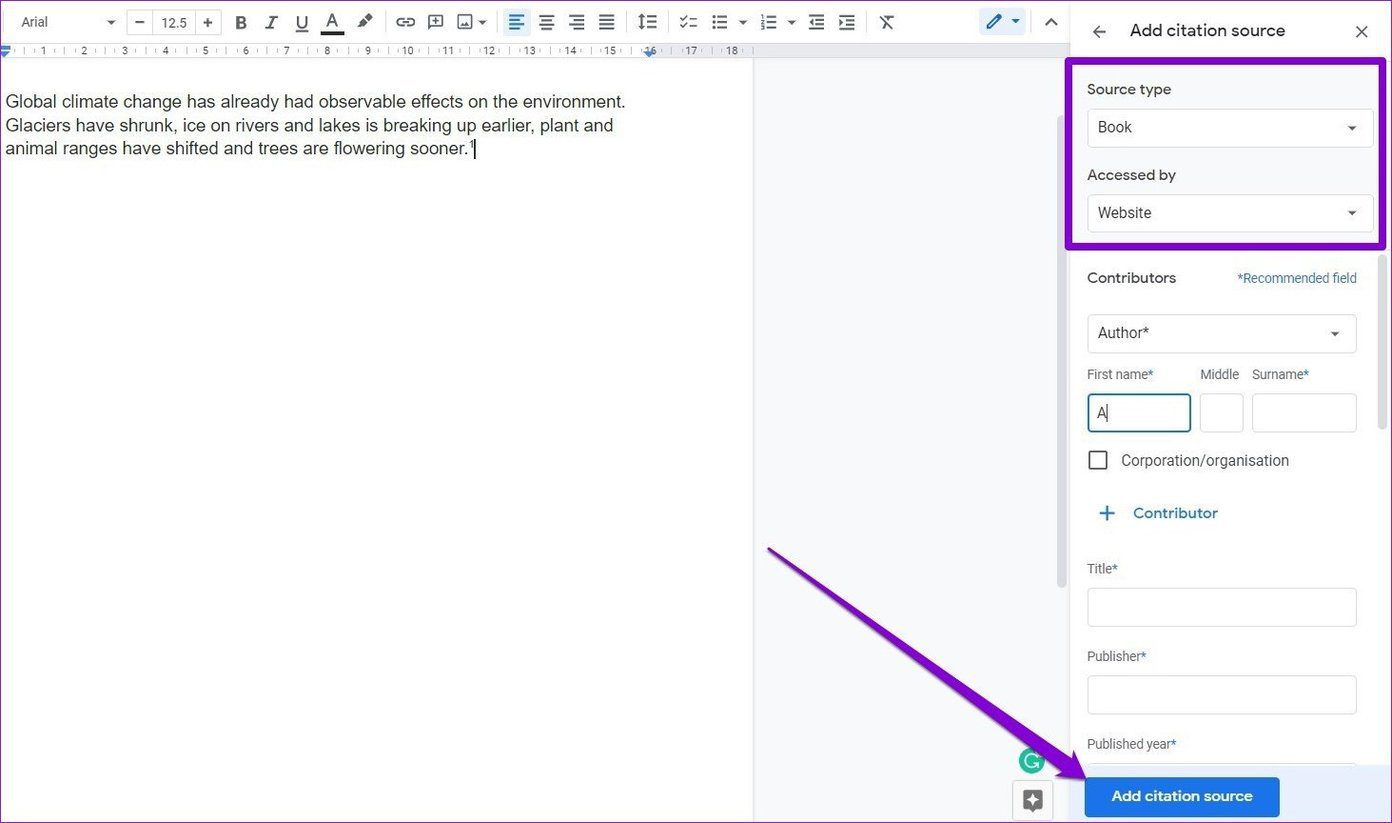Align text right
Screen dimensions: 1392x823
576,22
